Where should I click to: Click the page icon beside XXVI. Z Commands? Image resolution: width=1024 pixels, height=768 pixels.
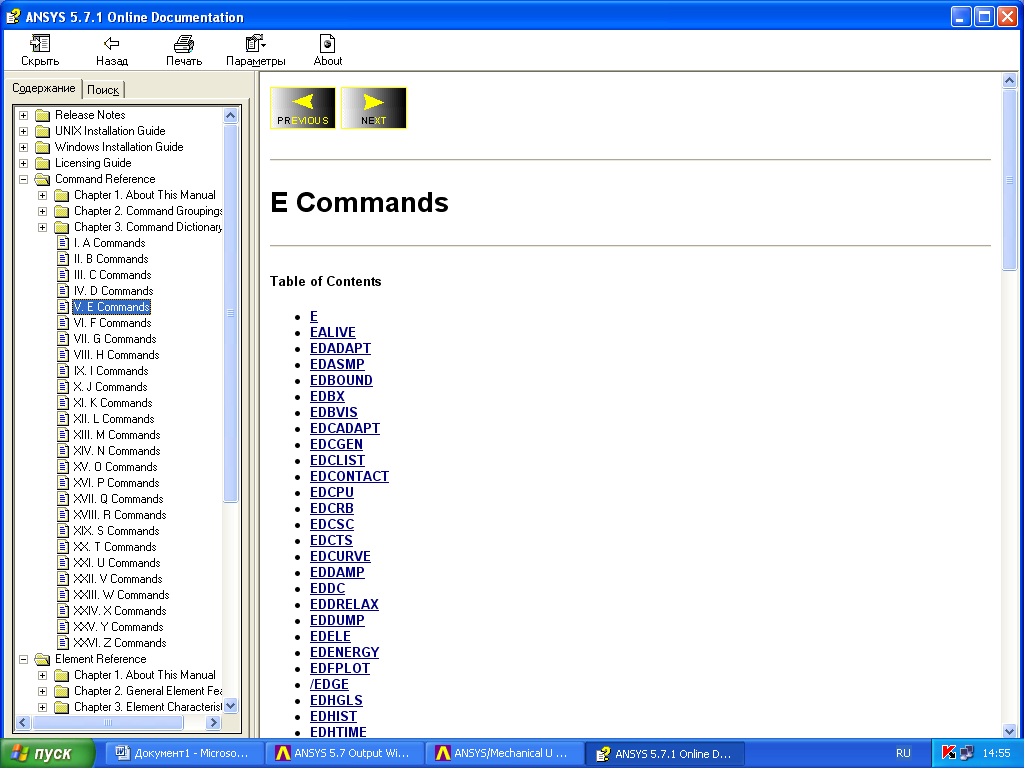point(63,643)
